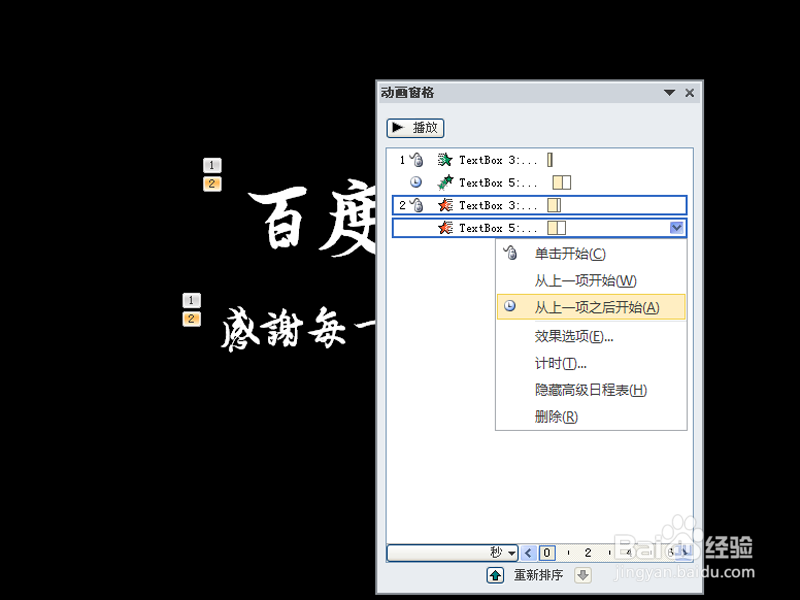
Task: Click the 0 mark on the timeline ruler
Action: coord(547,553)
